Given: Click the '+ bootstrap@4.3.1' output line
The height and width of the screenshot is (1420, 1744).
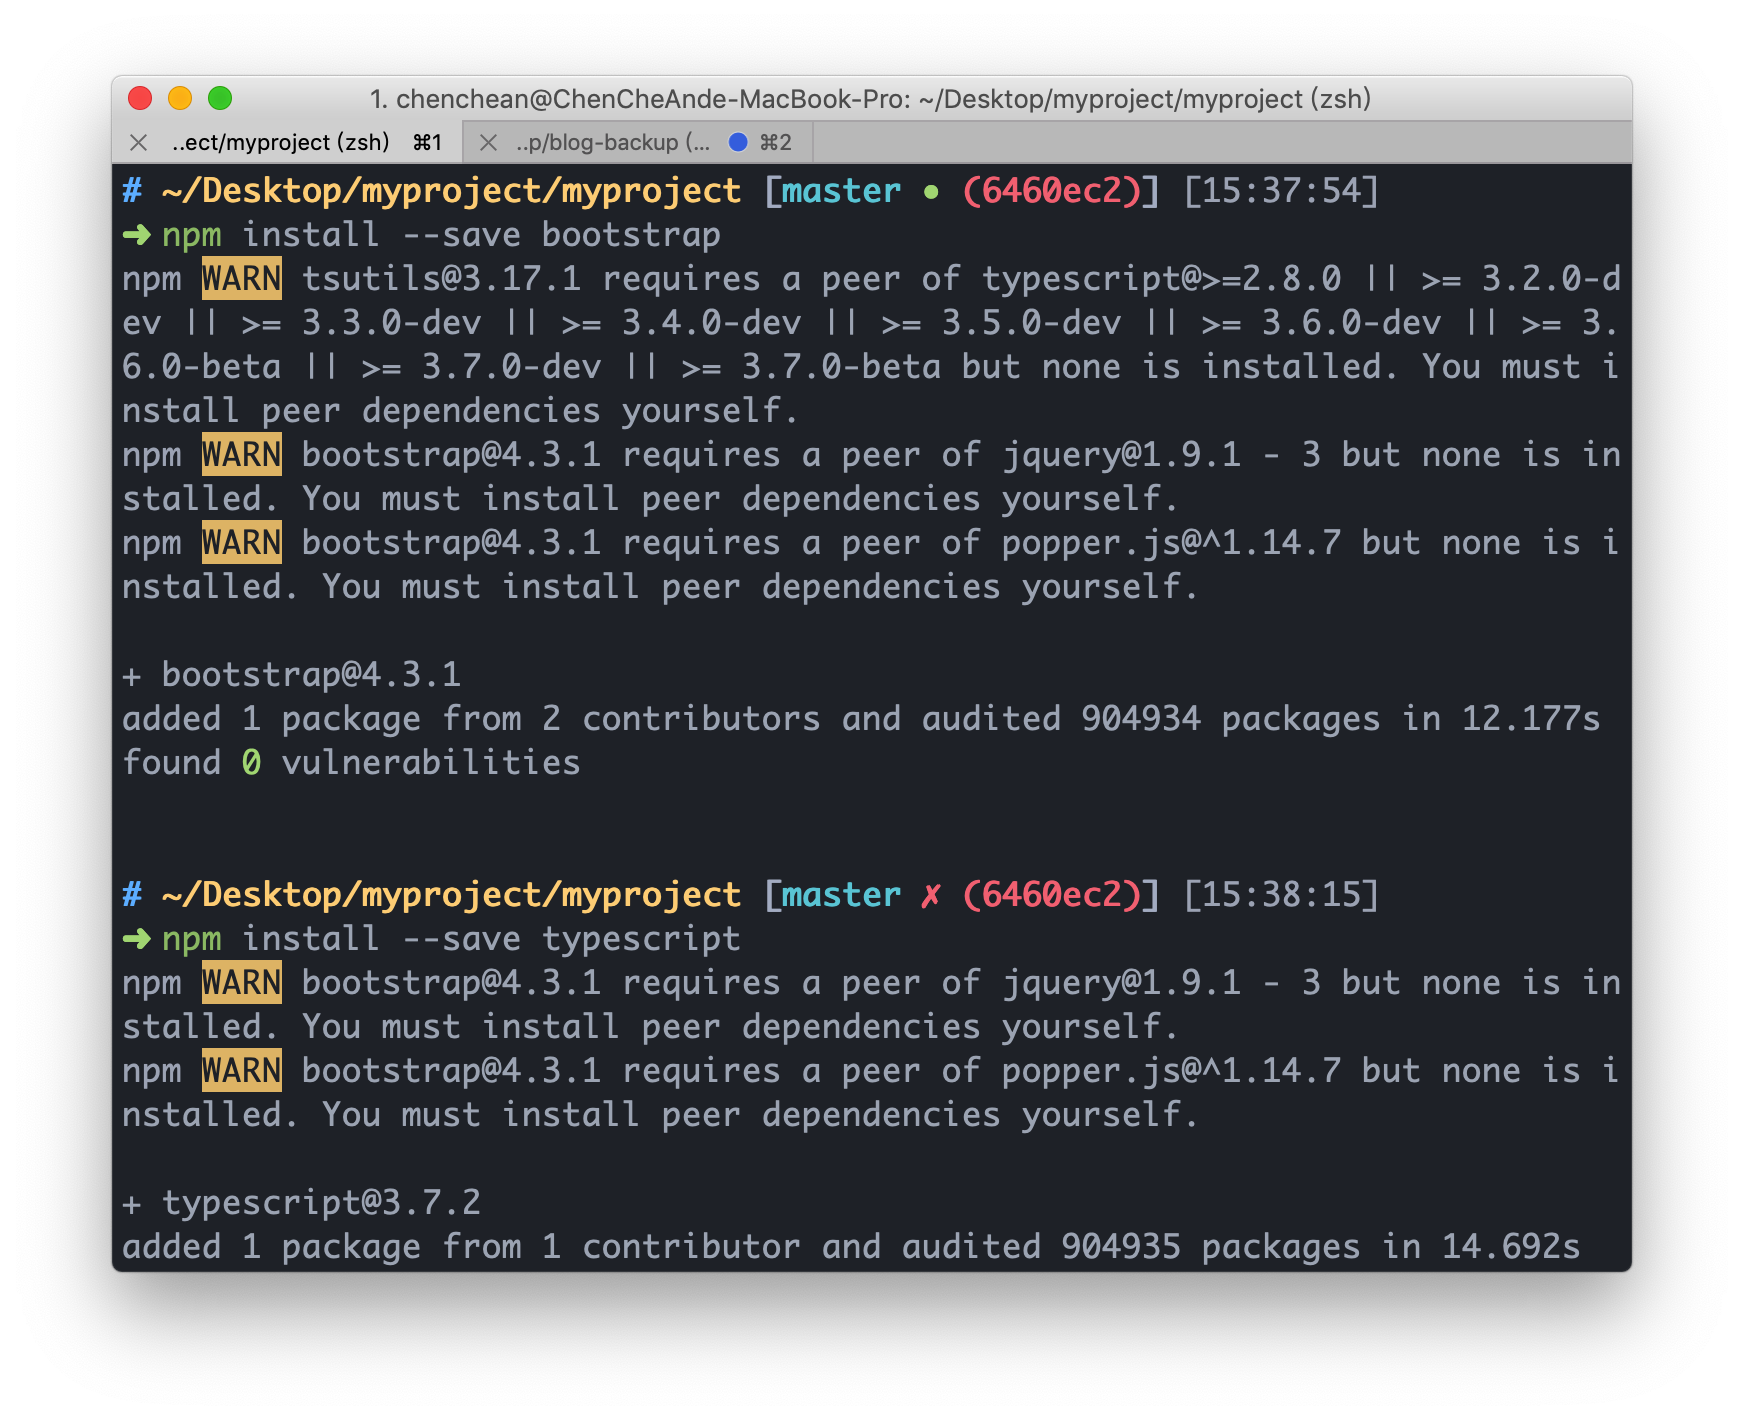Looking at the screenshot, I should [291, 675].
